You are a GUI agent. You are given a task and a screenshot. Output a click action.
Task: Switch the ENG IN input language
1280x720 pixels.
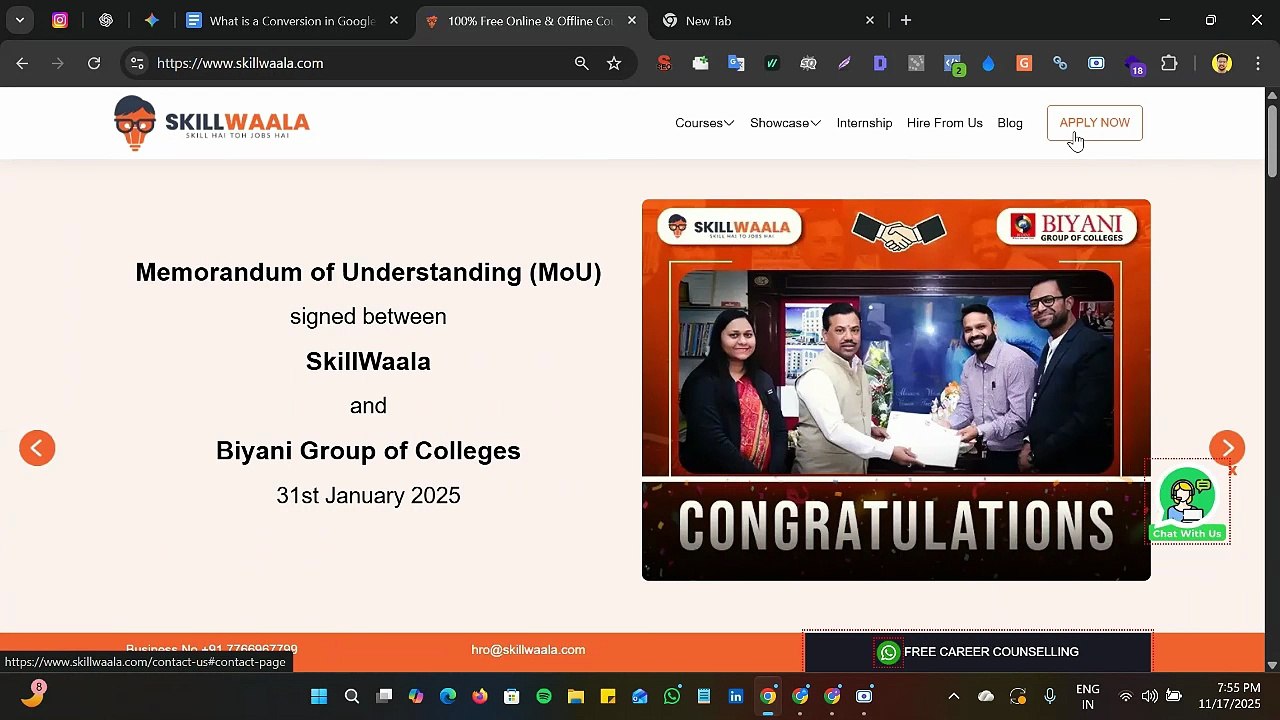click(1087, 696)
